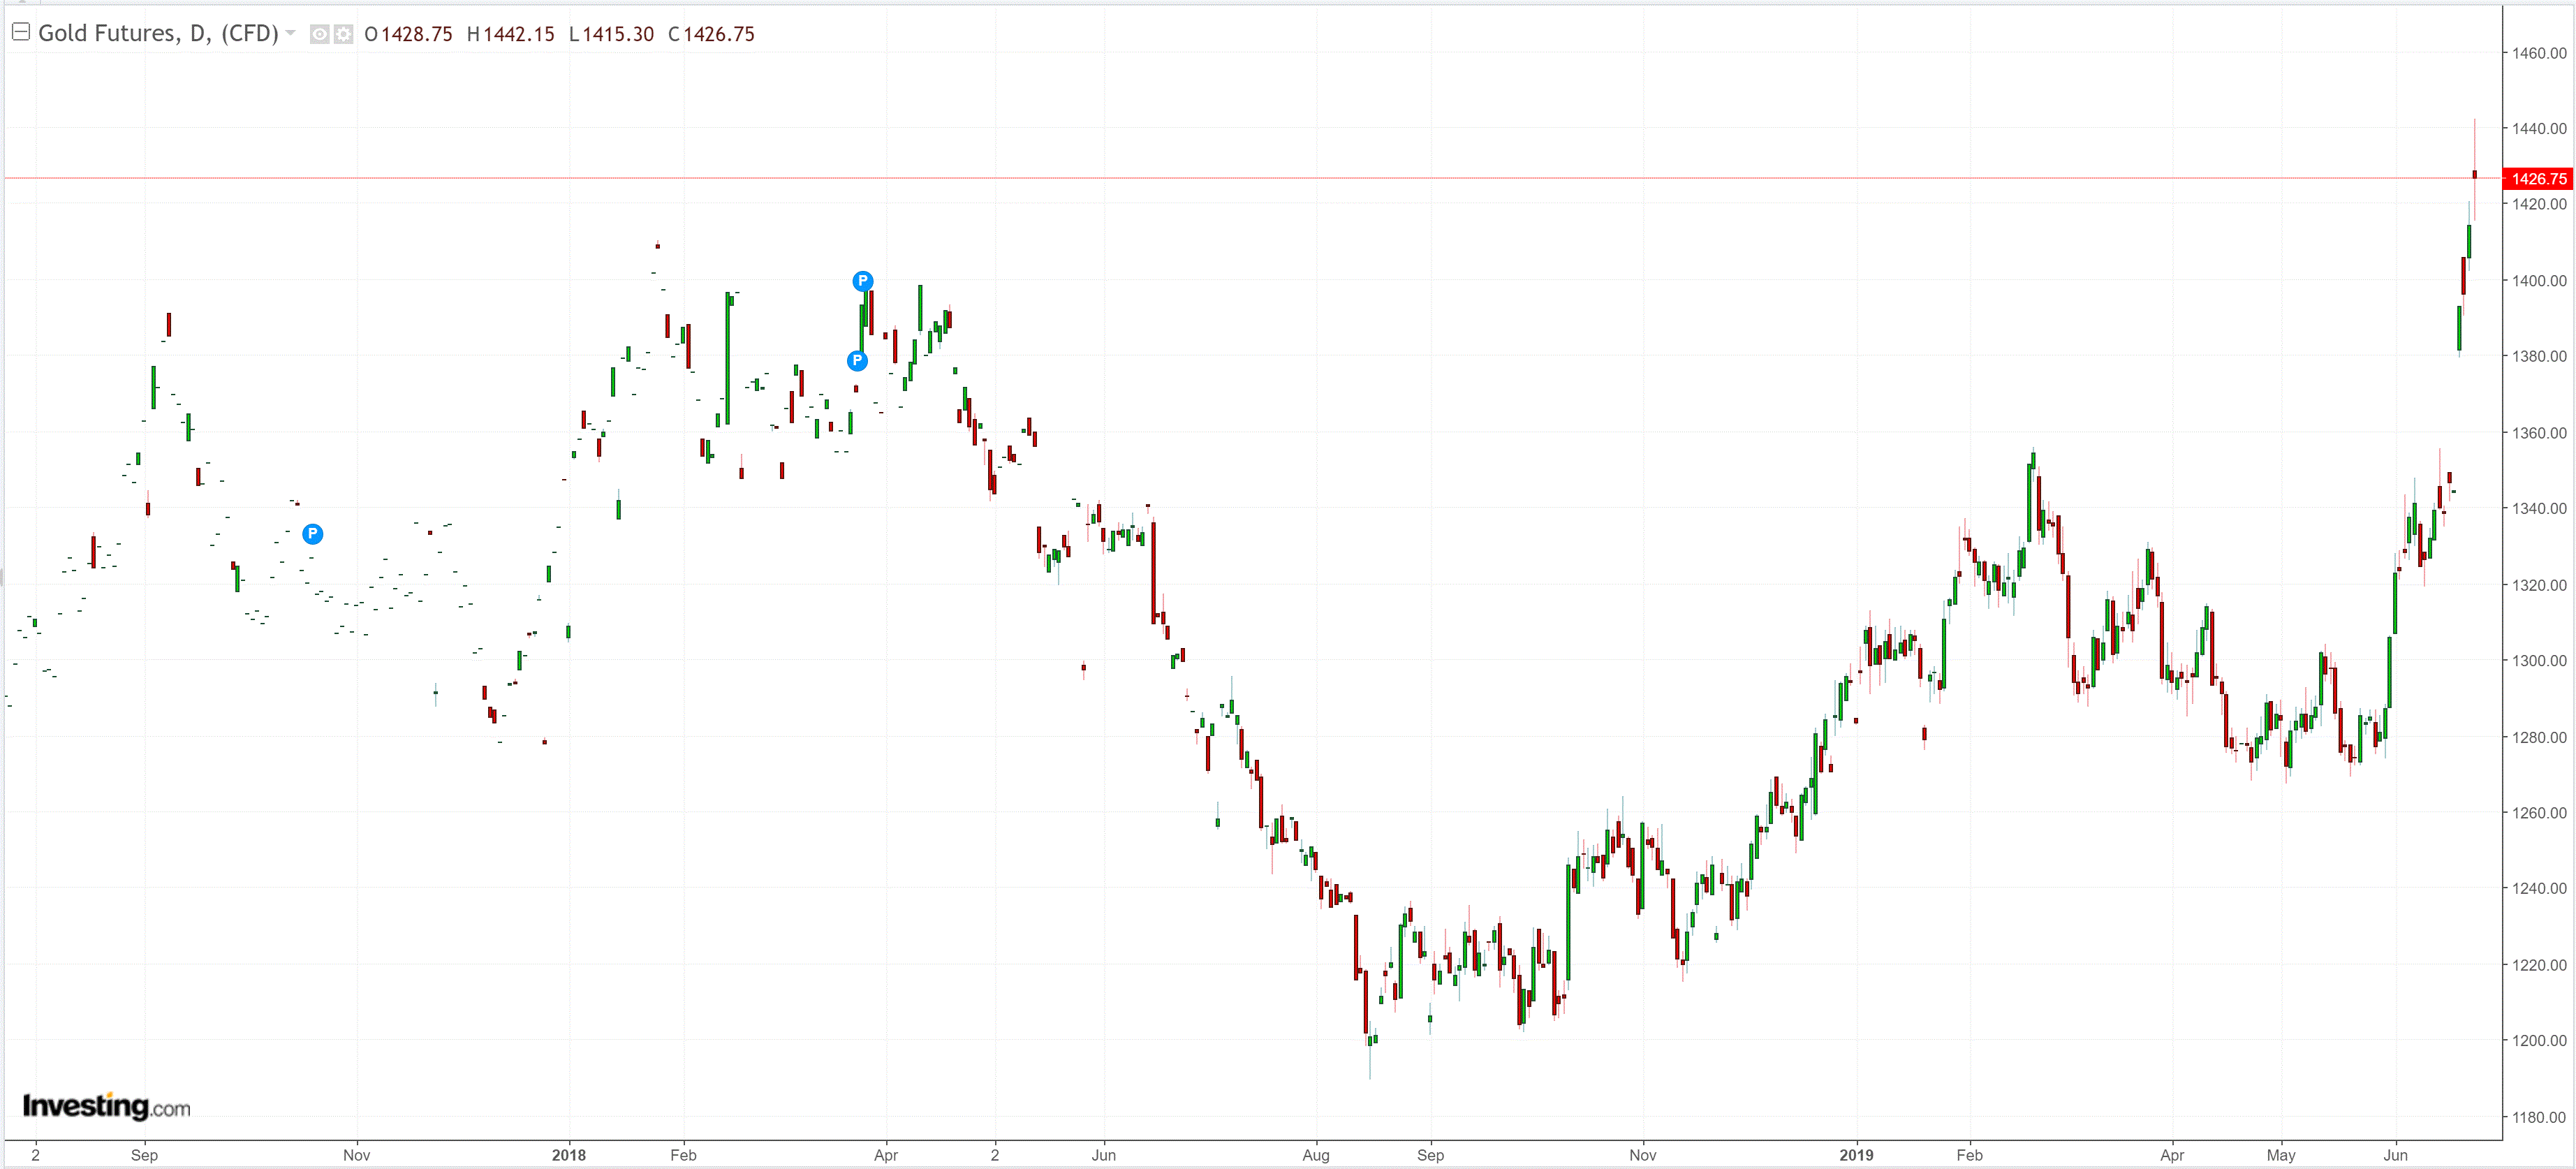Click the upper P marker near April

coord(863,281)
